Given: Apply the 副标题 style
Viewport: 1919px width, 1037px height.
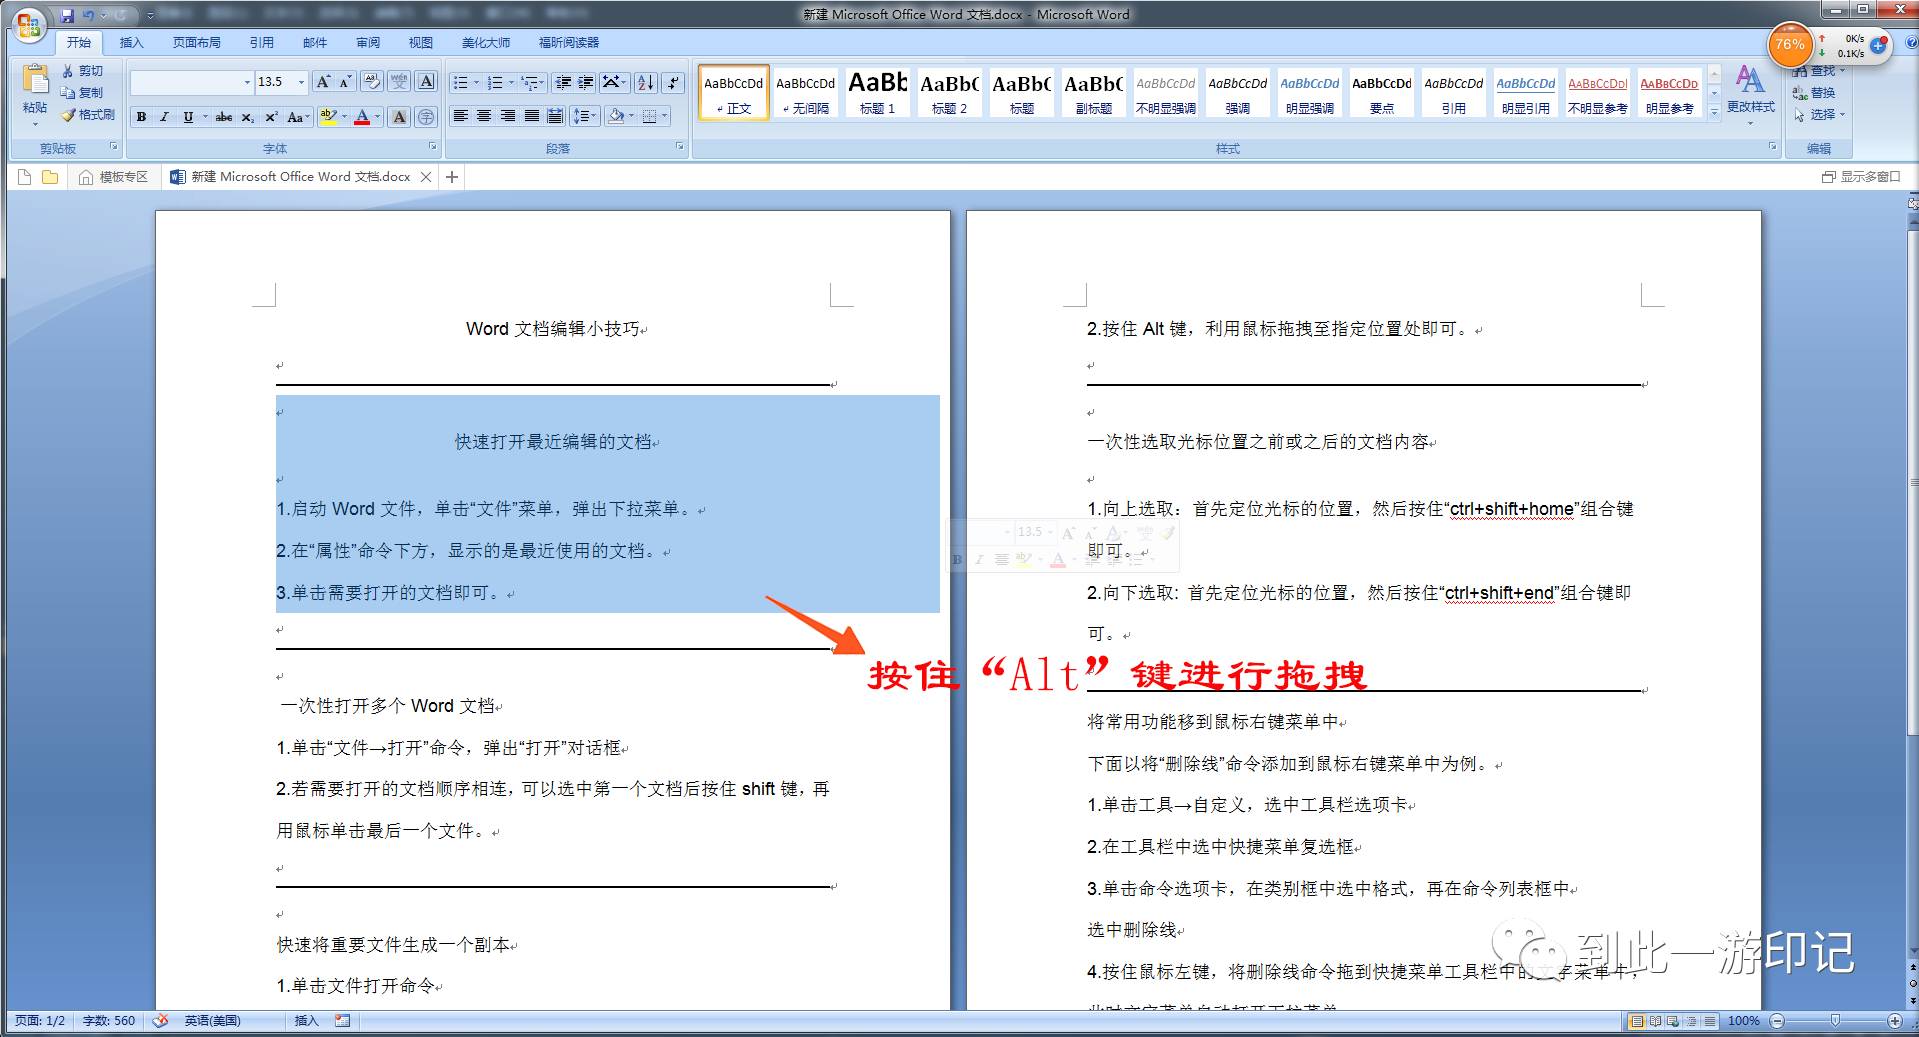Looking at the screenshot, I should pyautogui.click(x=1093, y=93).
